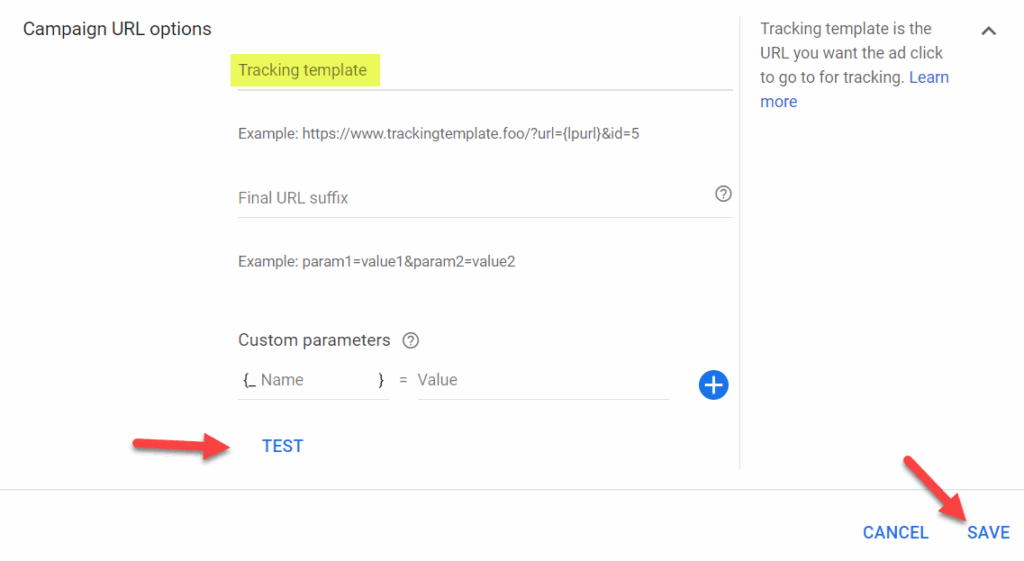
Task: Click the trackingtemplate.foo example URL text
Action: (438, 133)
